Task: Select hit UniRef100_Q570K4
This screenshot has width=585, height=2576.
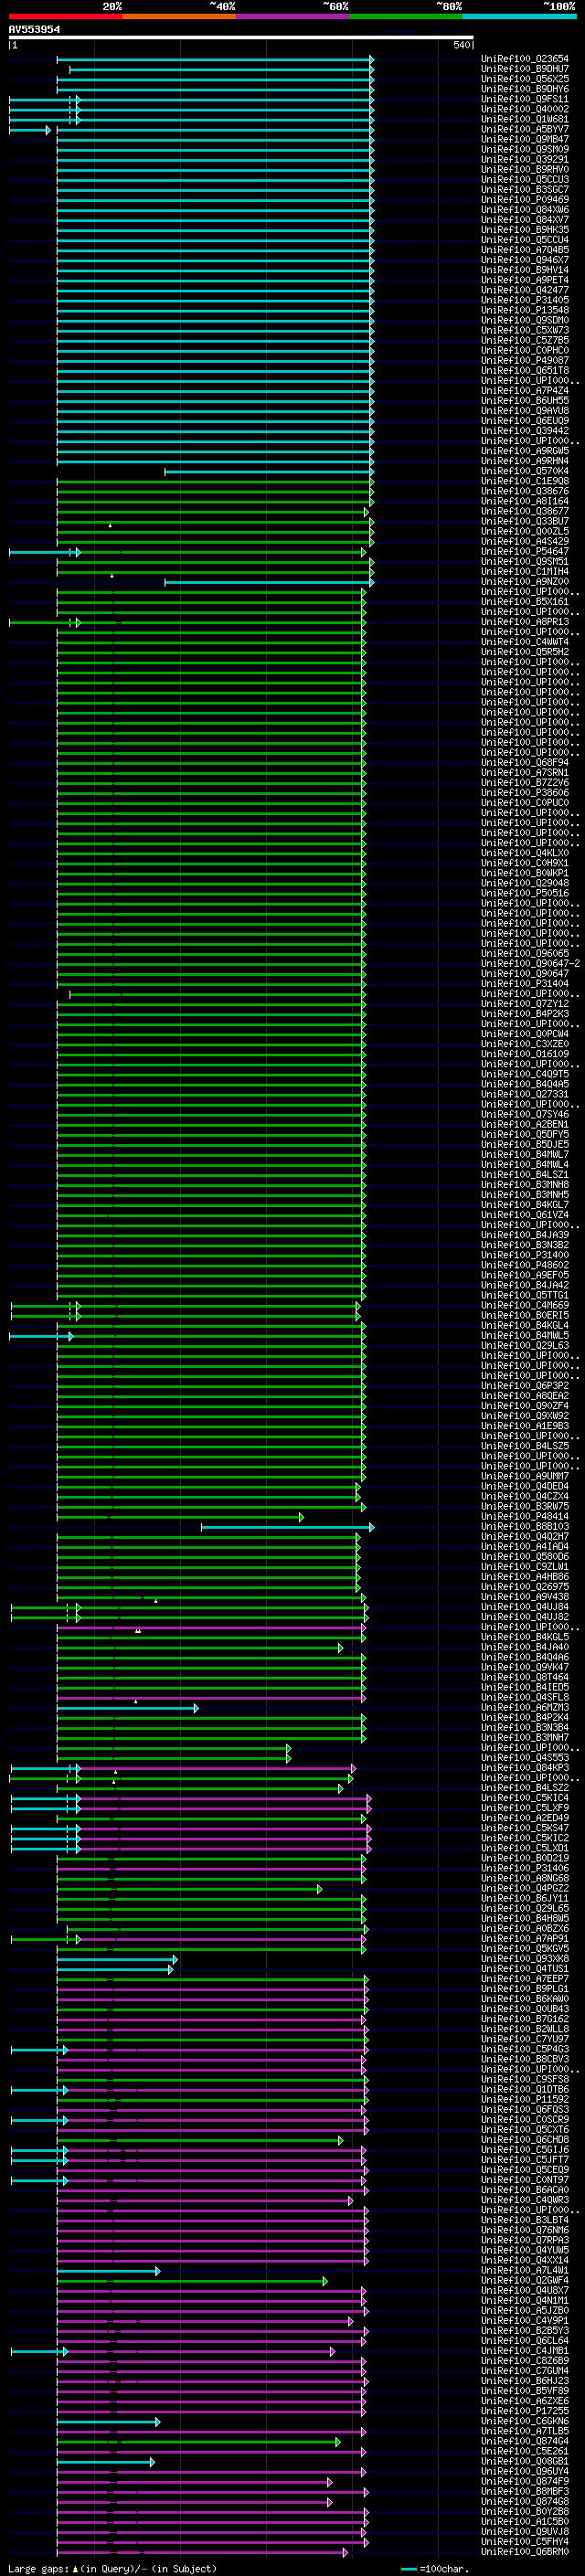Action: point(525,471)
